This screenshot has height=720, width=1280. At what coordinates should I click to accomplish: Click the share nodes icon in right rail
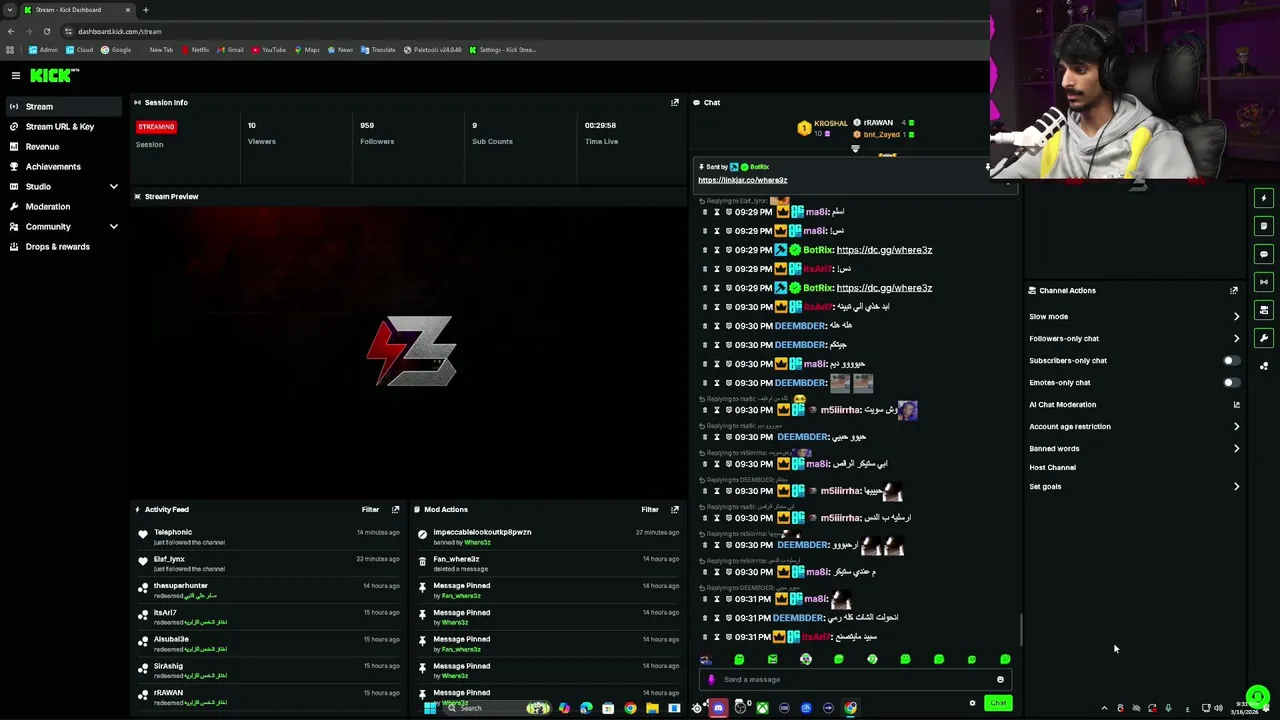[1264, 366]
